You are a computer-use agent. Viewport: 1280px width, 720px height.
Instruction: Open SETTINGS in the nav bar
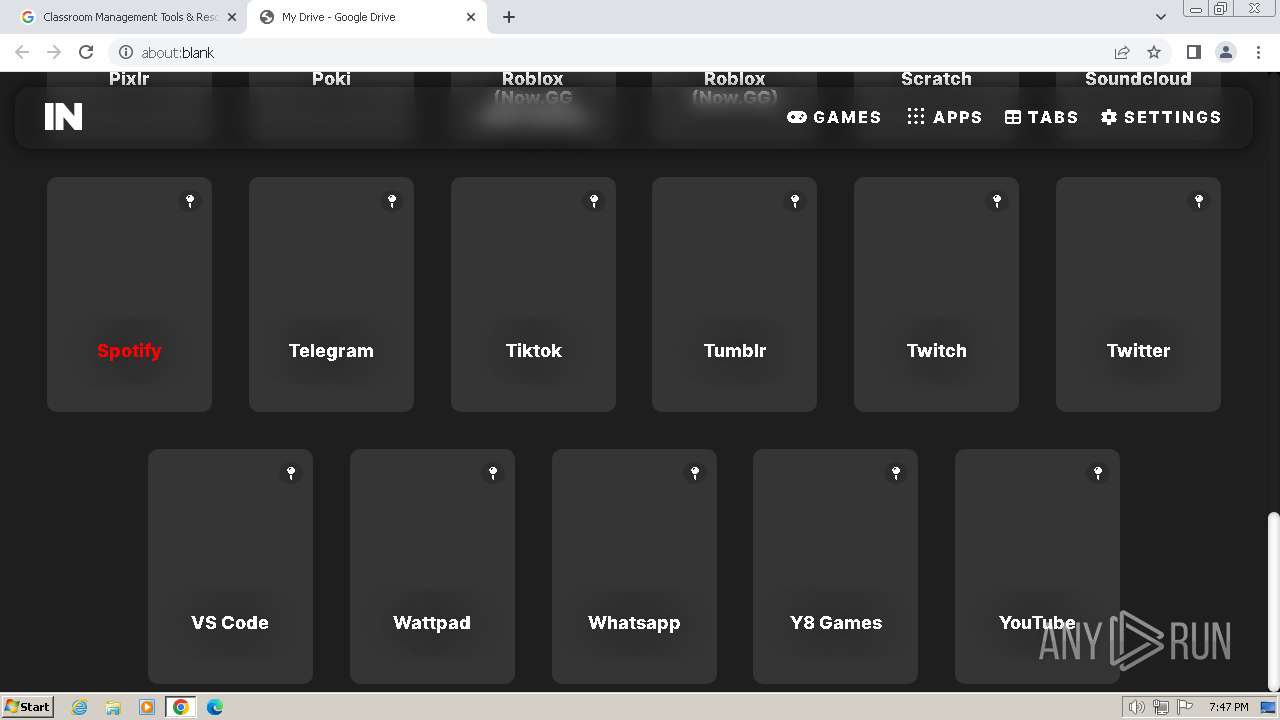point(1161,117)
